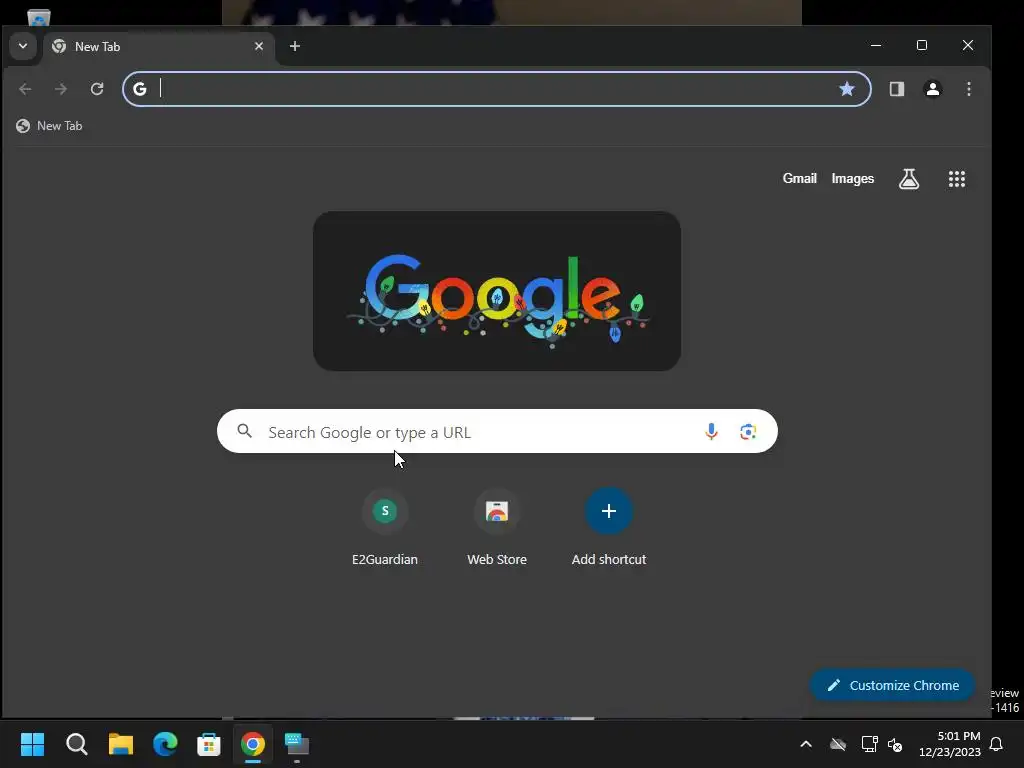Search by image with Google Lens
This screenshot has width=1024, height=768.
(x=748, y=431)
